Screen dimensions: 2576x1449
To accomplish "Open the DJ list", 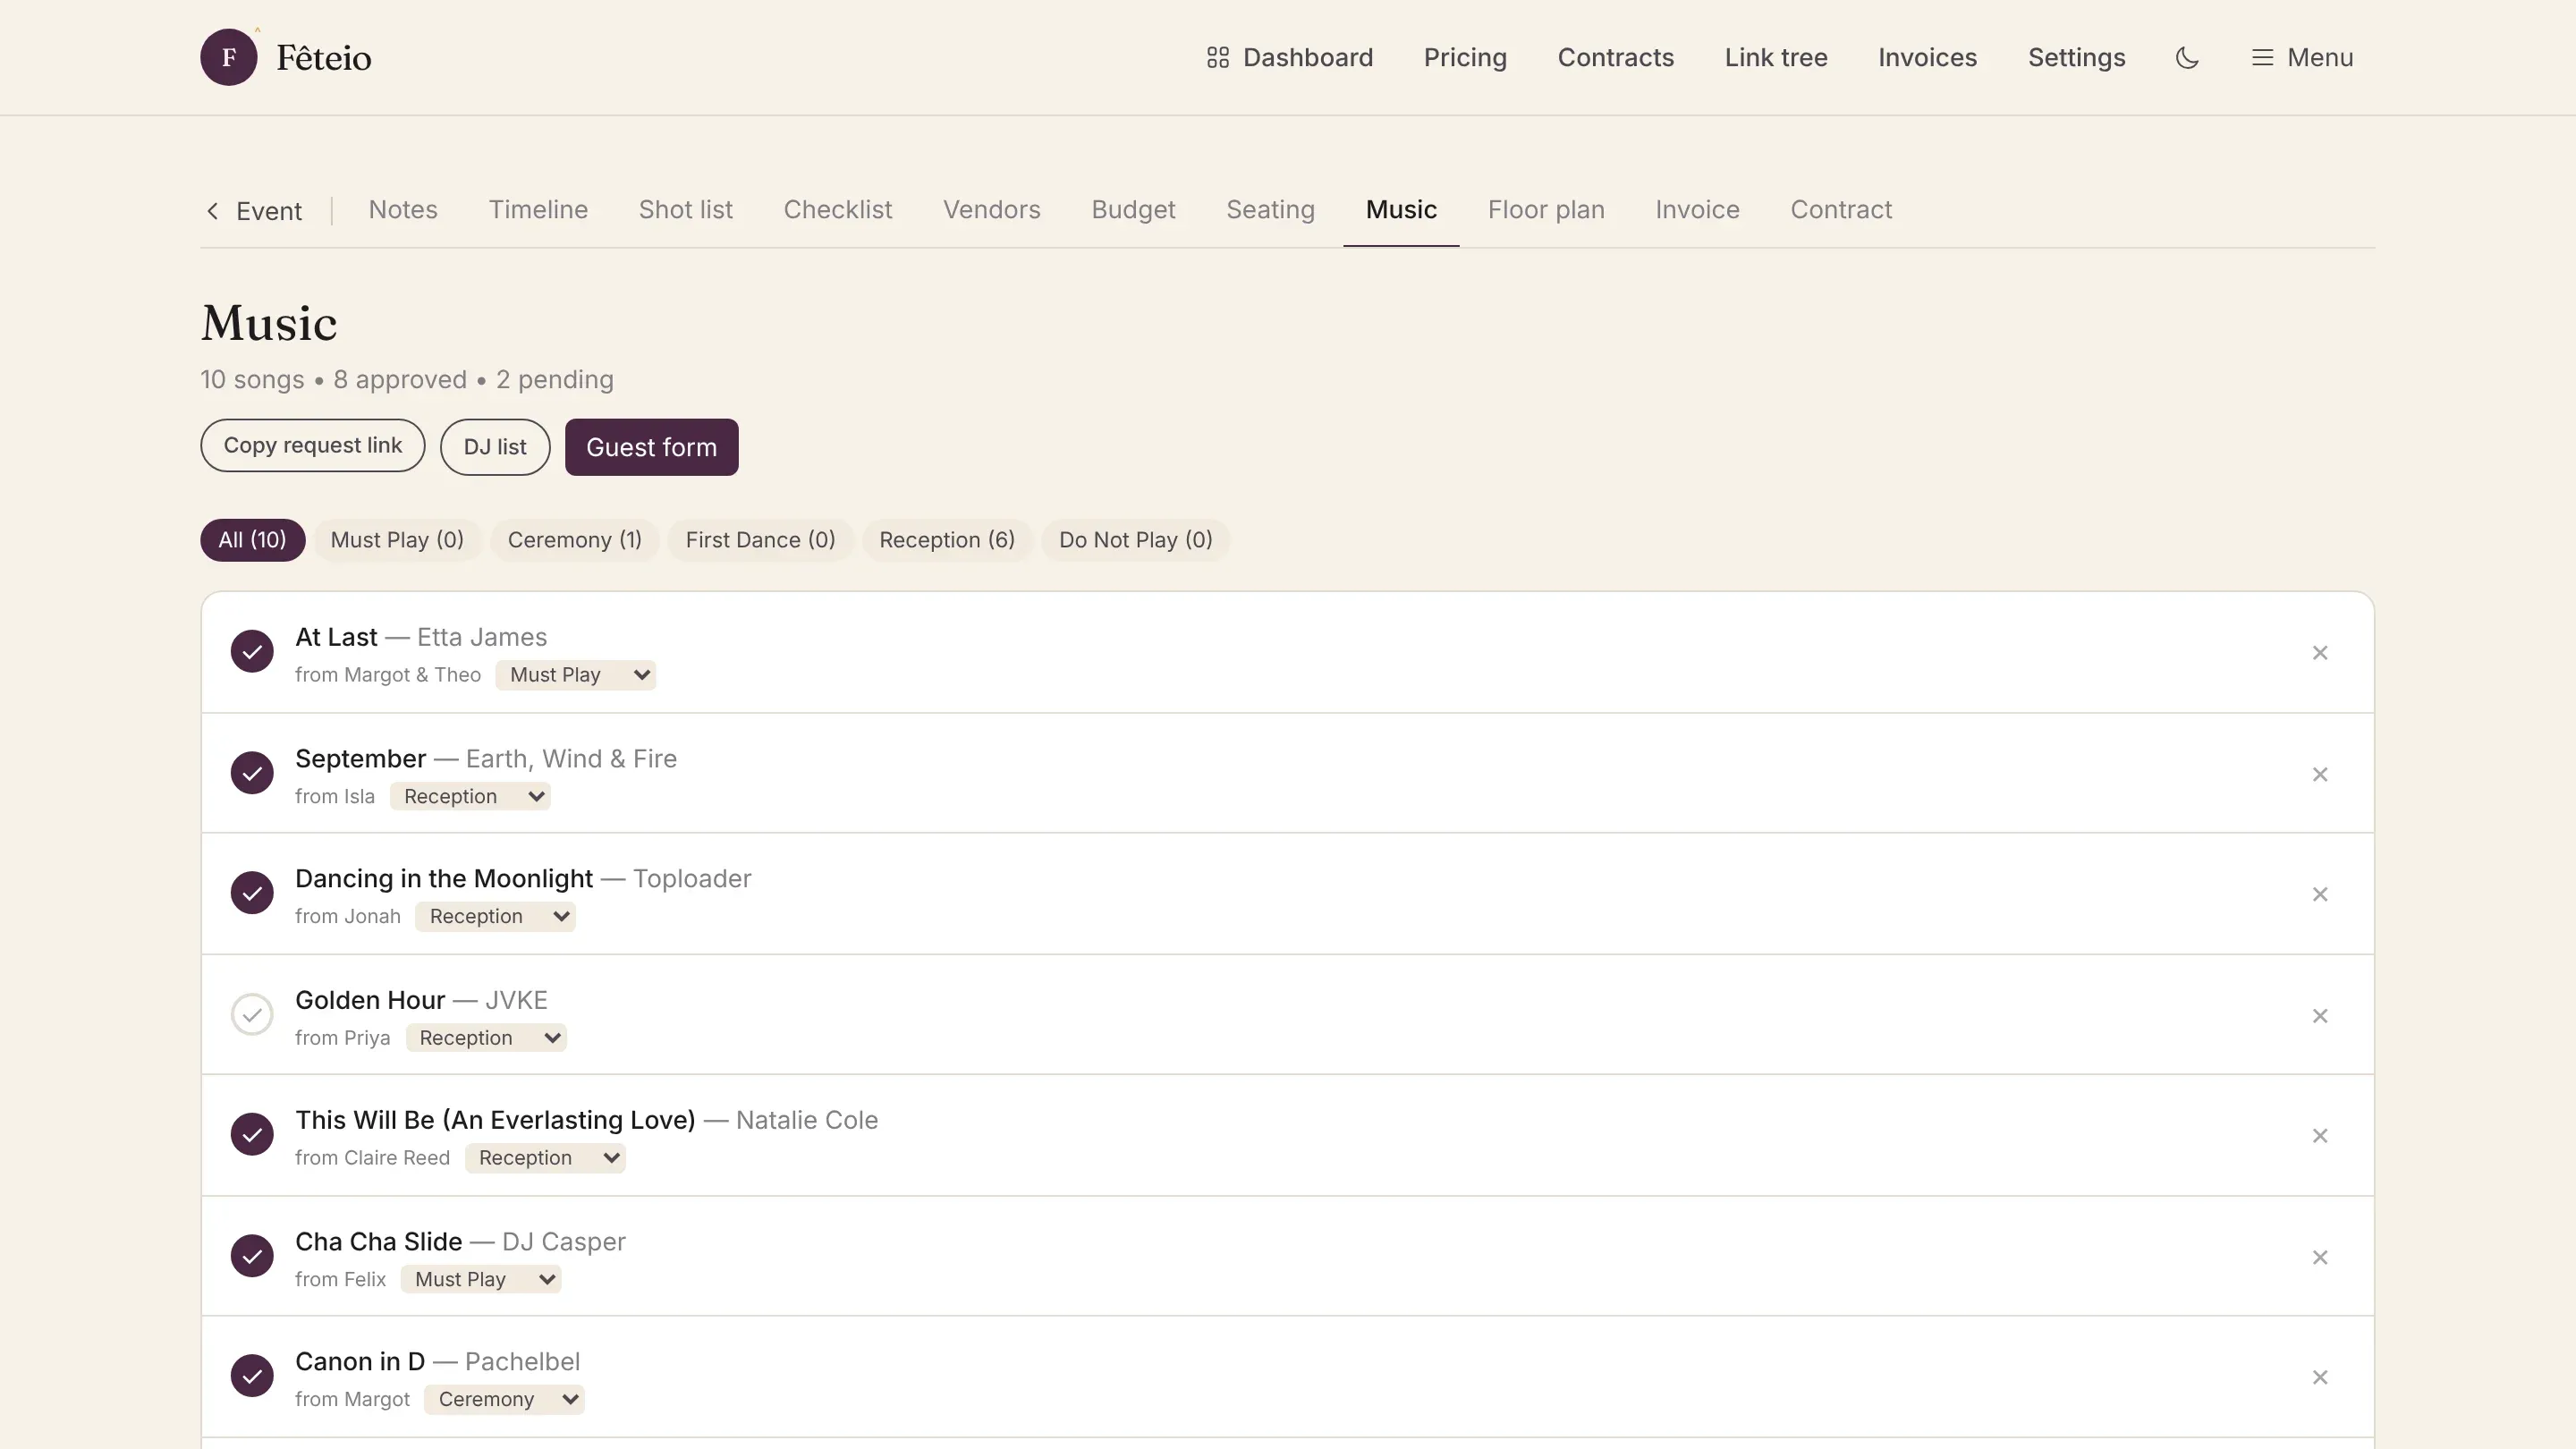I will click(x=495, y=447).
